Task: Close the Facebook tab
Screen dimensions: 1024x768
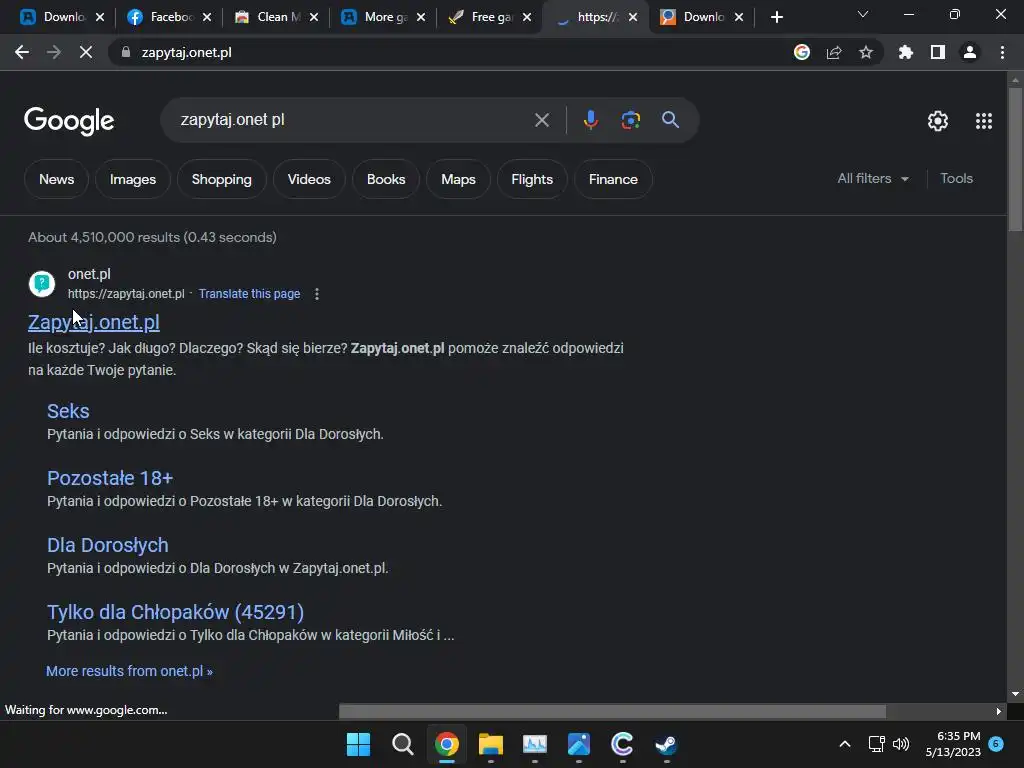Action: 207,17
